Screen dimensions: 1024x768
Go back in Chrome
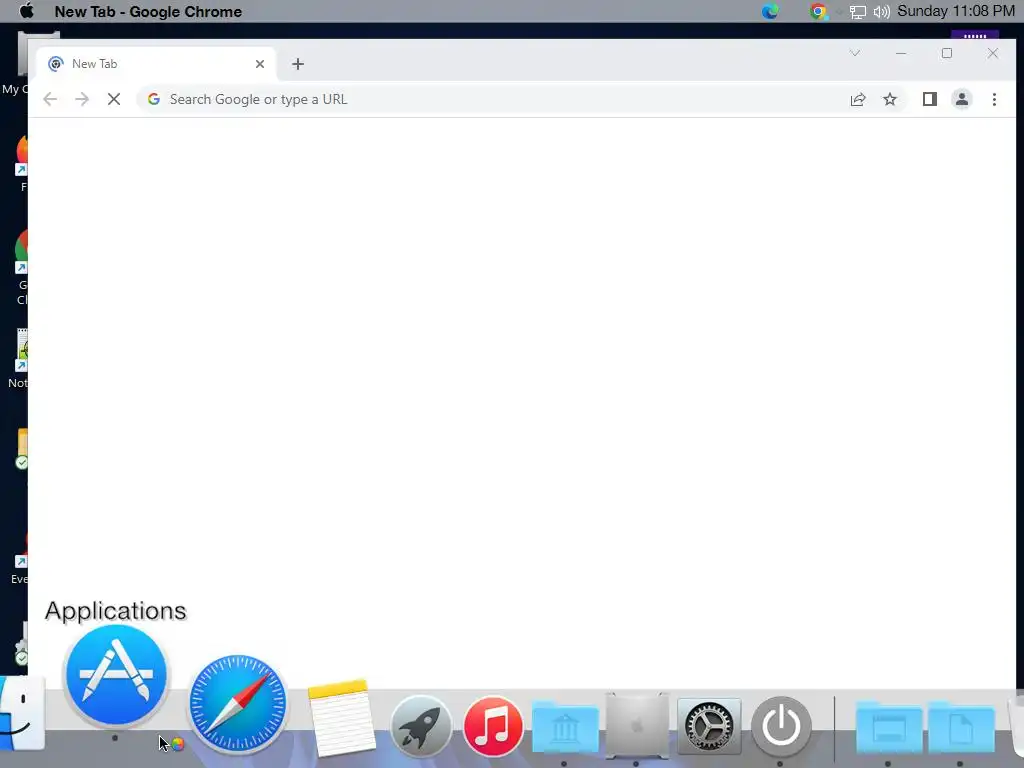coord(50,99)
